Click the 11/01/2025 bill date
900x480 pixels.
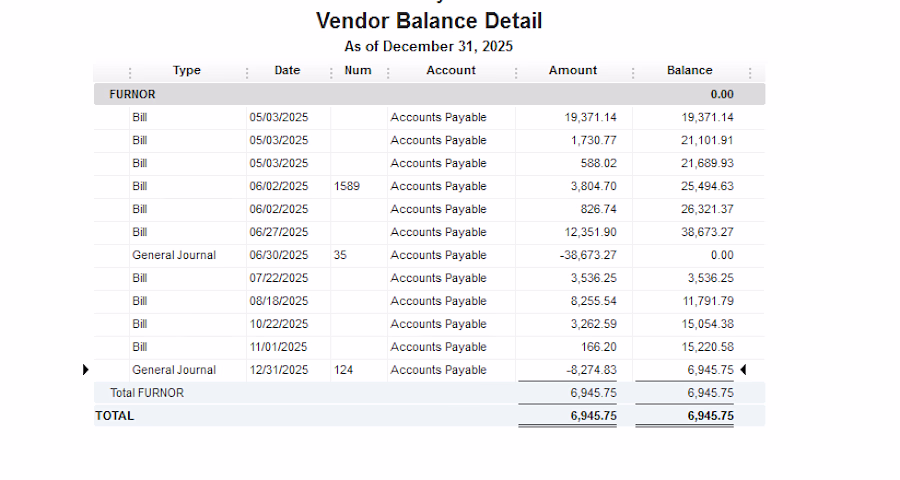tap(278, 347)
